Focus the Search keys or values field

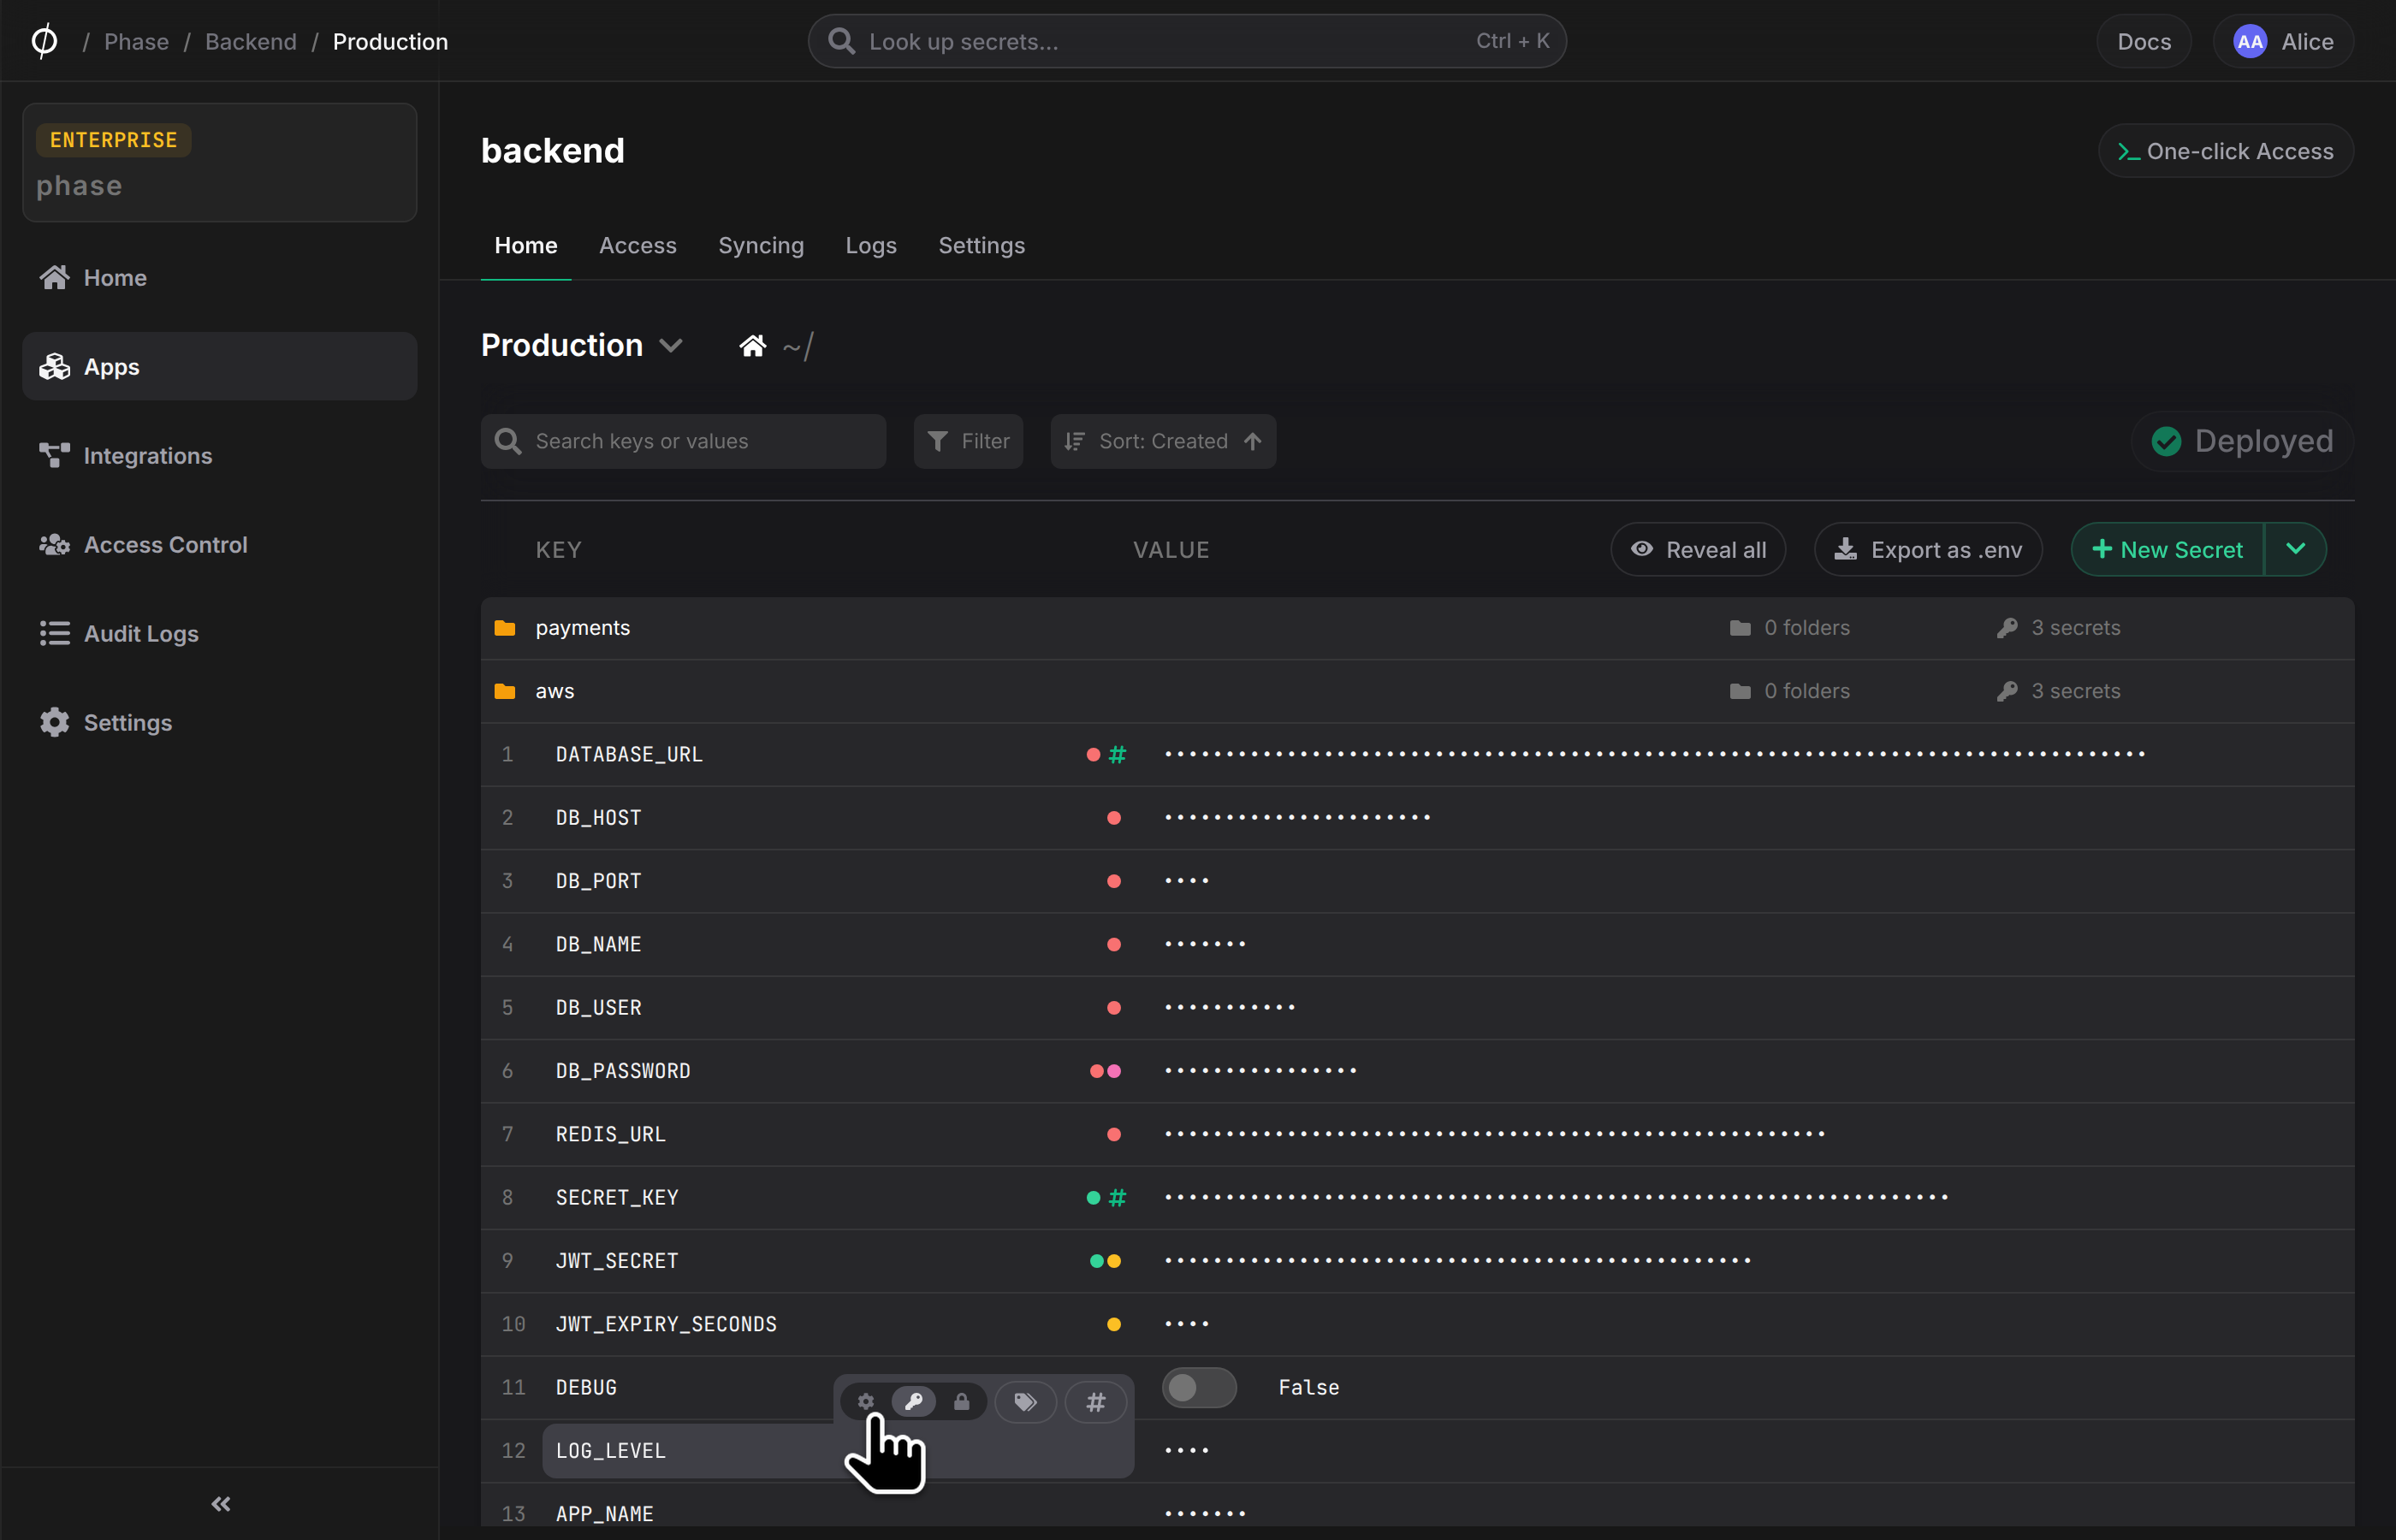683,441
